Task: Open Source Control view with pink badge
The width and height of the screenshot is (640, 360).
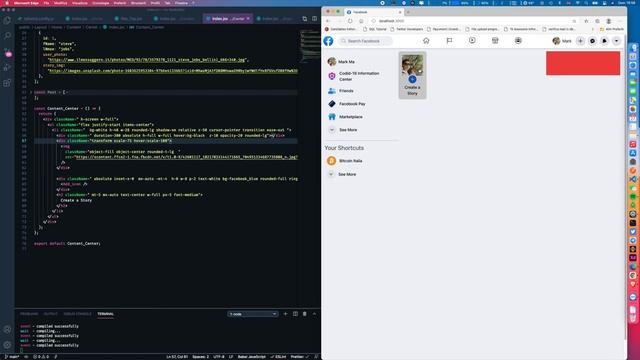Action: tap(7, 52)
